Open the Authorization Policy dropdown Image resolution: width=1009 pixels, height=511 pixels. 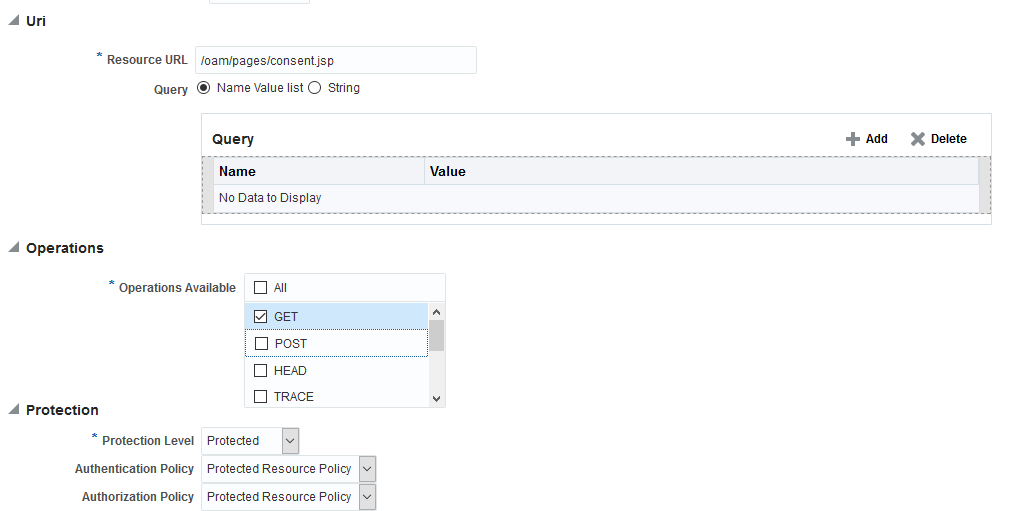point(367,497)
